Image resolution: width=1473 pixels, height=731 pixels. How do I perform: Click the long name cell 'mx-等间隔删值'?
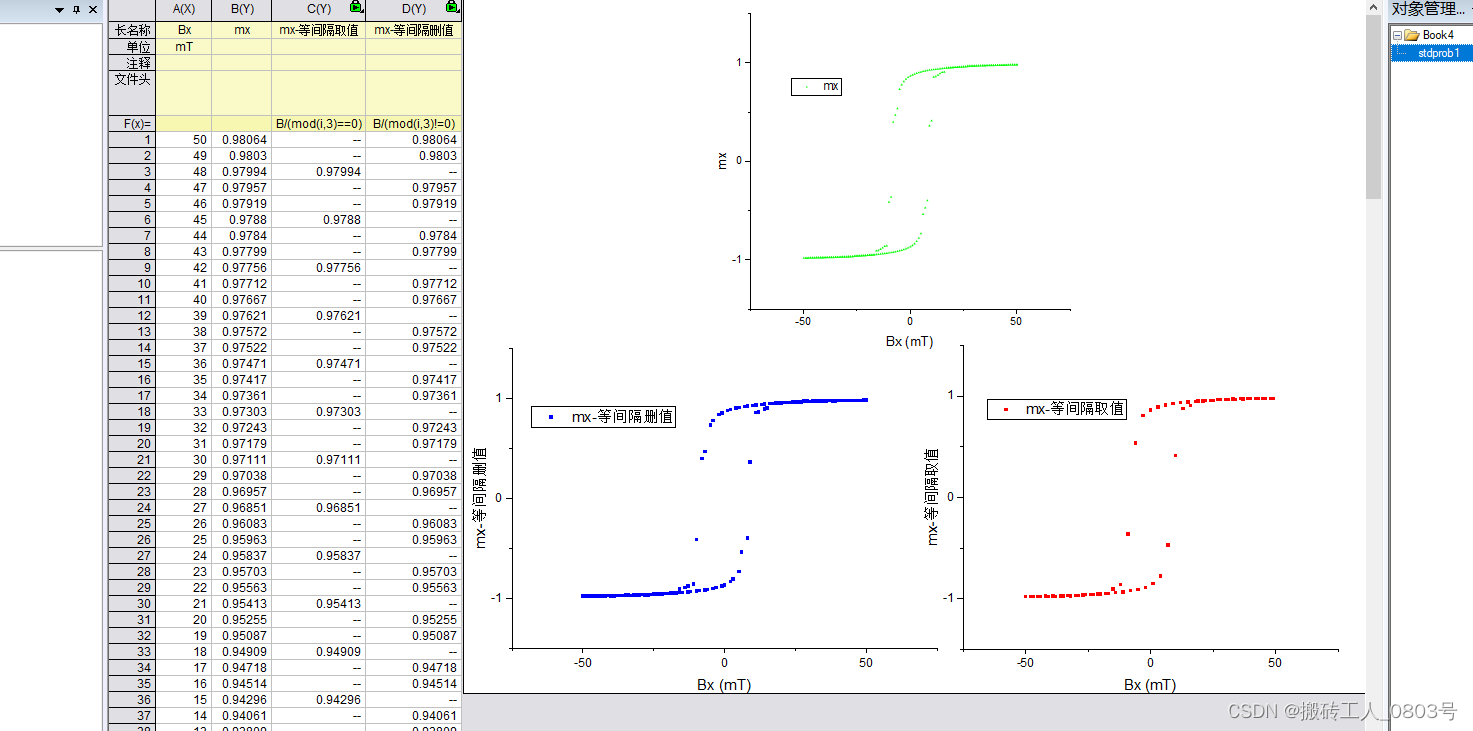pos(413,30)
